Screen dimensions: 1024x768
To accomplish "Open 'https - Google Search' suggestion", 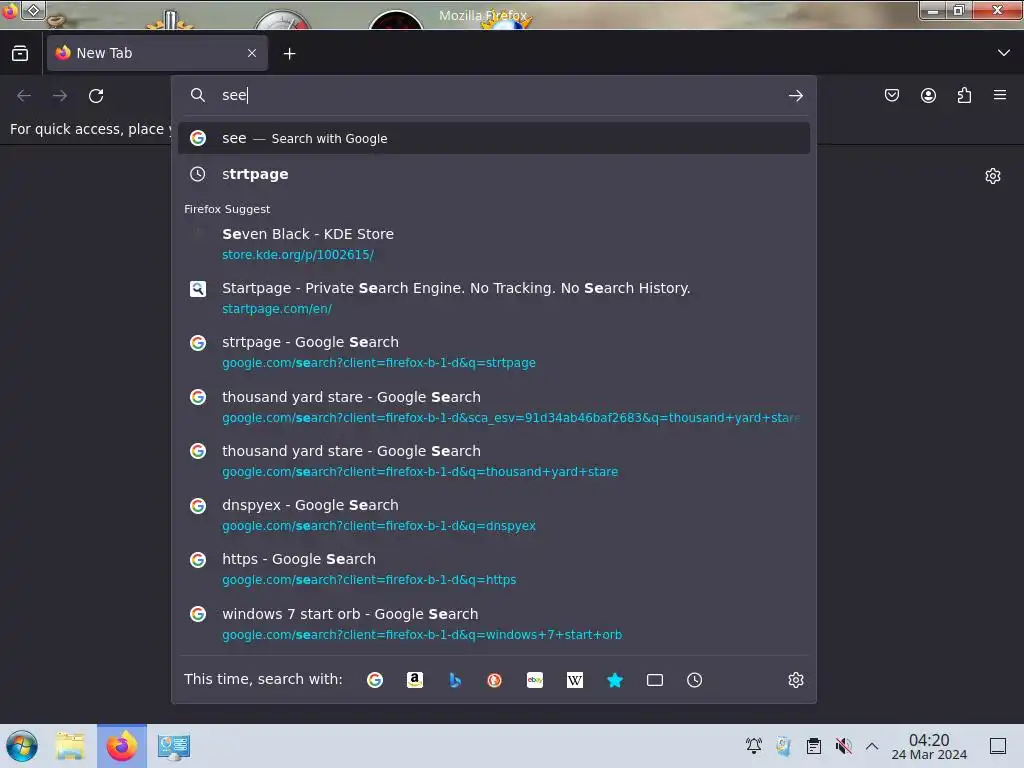I will tap(494, 569).
